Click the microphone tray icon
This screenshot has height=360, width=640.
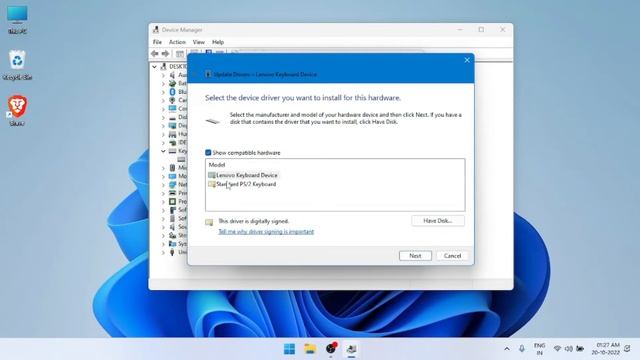(x=522, y=349)
